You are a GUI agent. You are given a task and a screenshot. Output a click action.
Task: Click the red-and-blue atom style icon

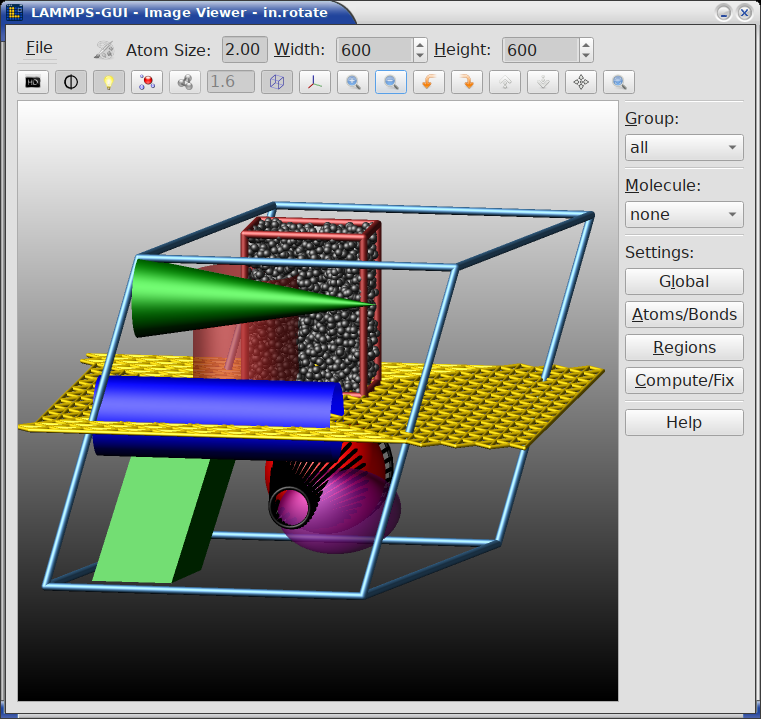click(147, 82)
